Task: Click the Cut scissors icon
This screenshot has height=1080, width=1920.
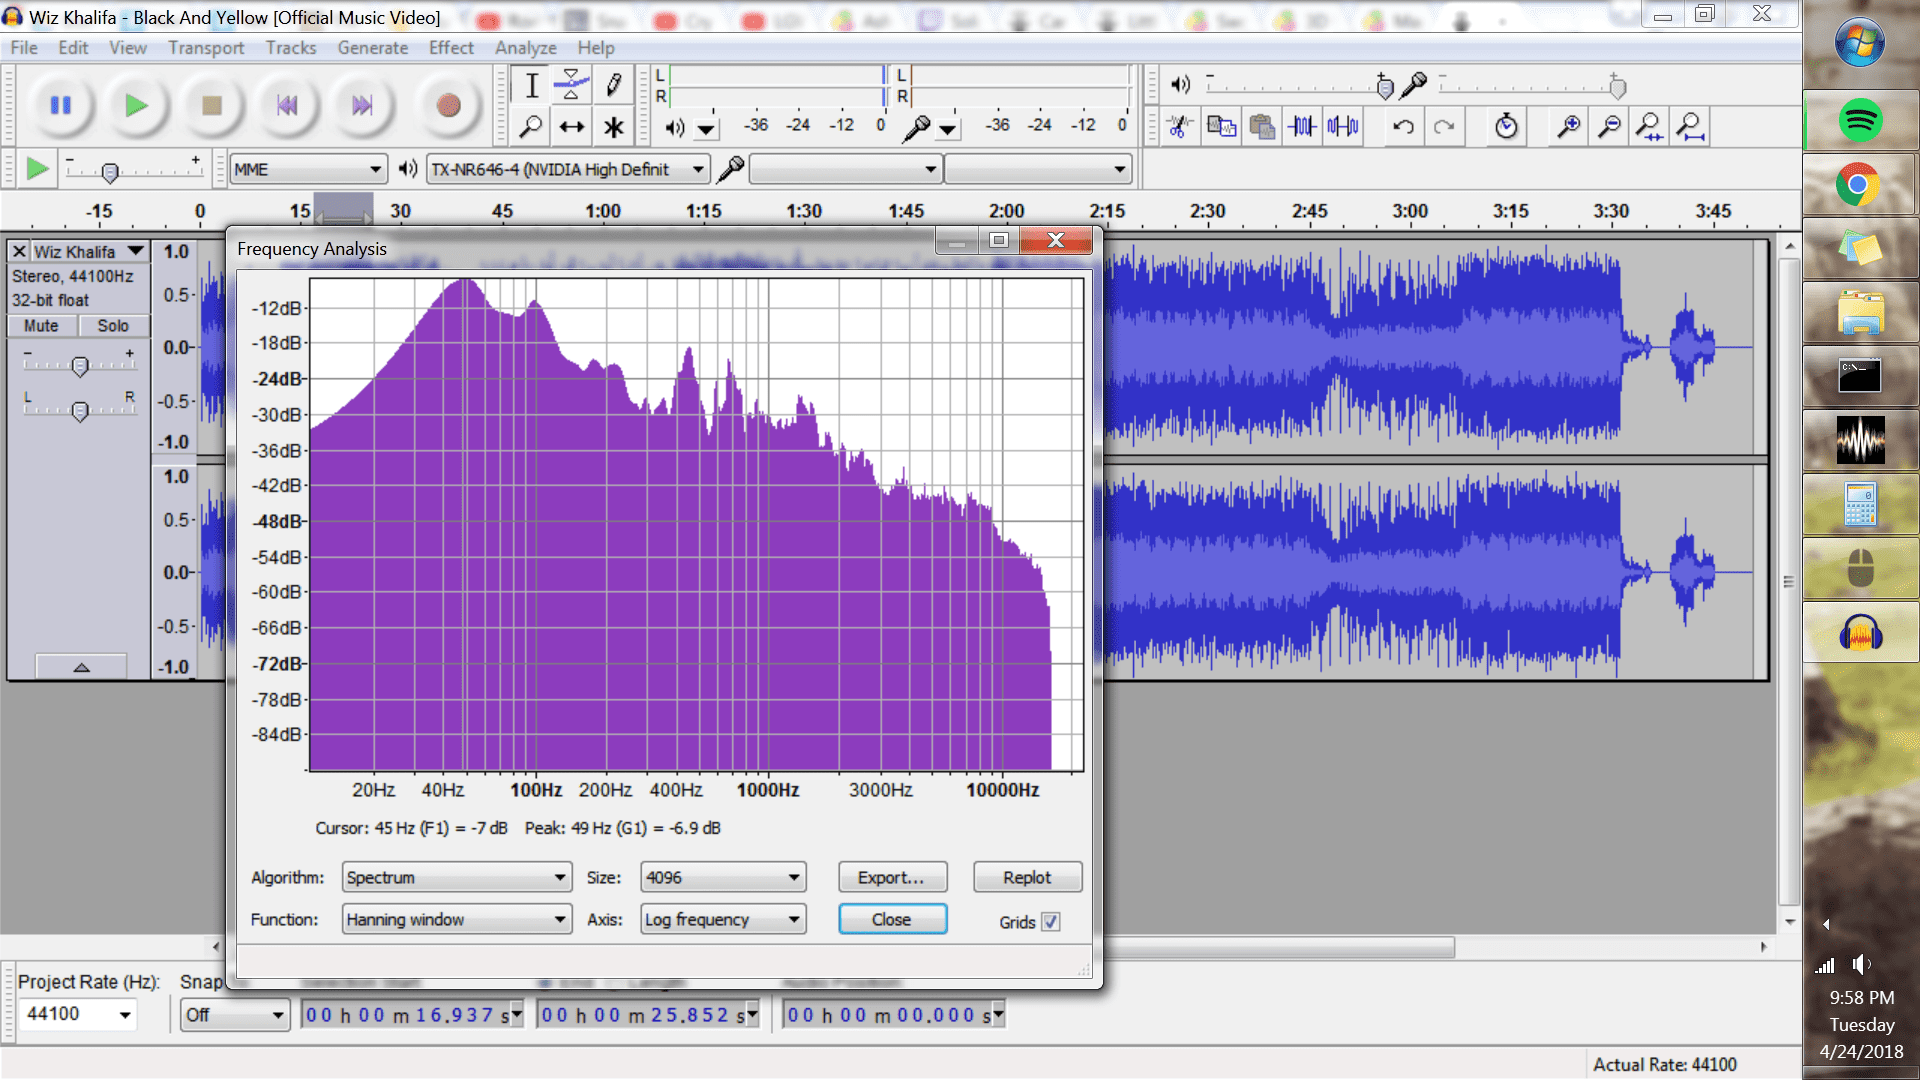Action: tap(1180, 126)
